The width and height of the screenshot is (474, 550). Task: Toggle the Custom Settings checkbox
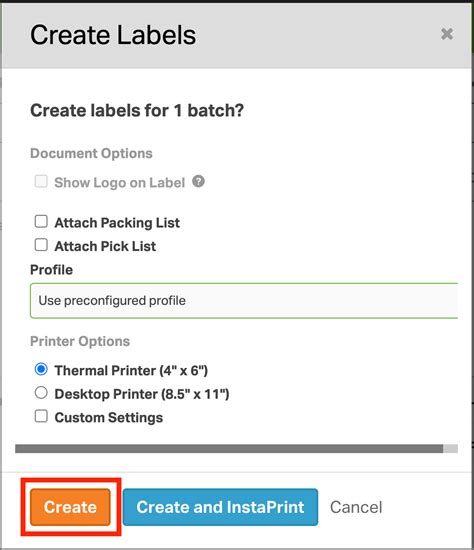pos(41,416)
